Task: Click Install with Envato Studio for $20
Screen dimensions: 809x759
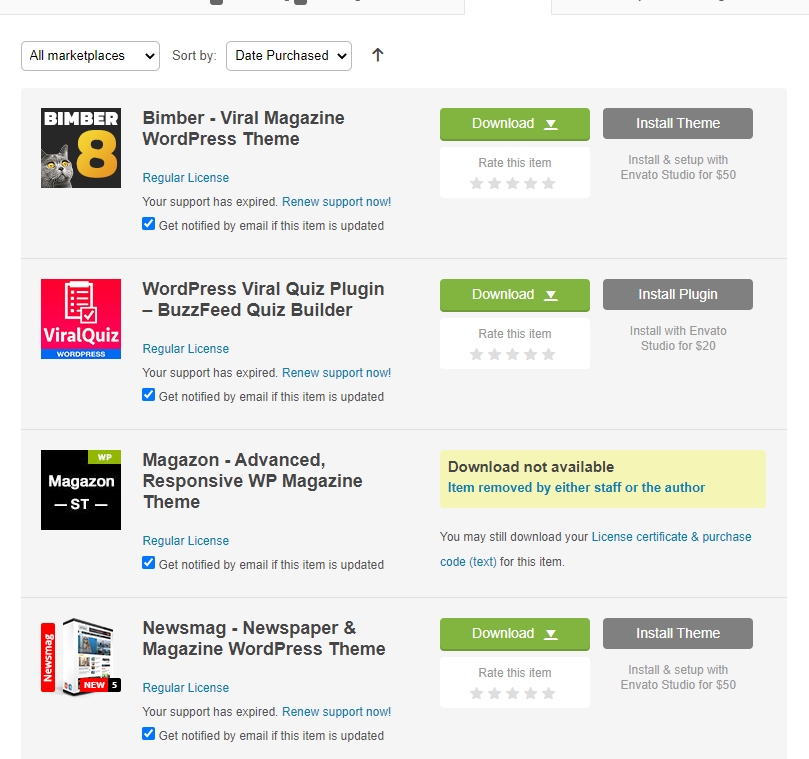Action: pos(678,338)
